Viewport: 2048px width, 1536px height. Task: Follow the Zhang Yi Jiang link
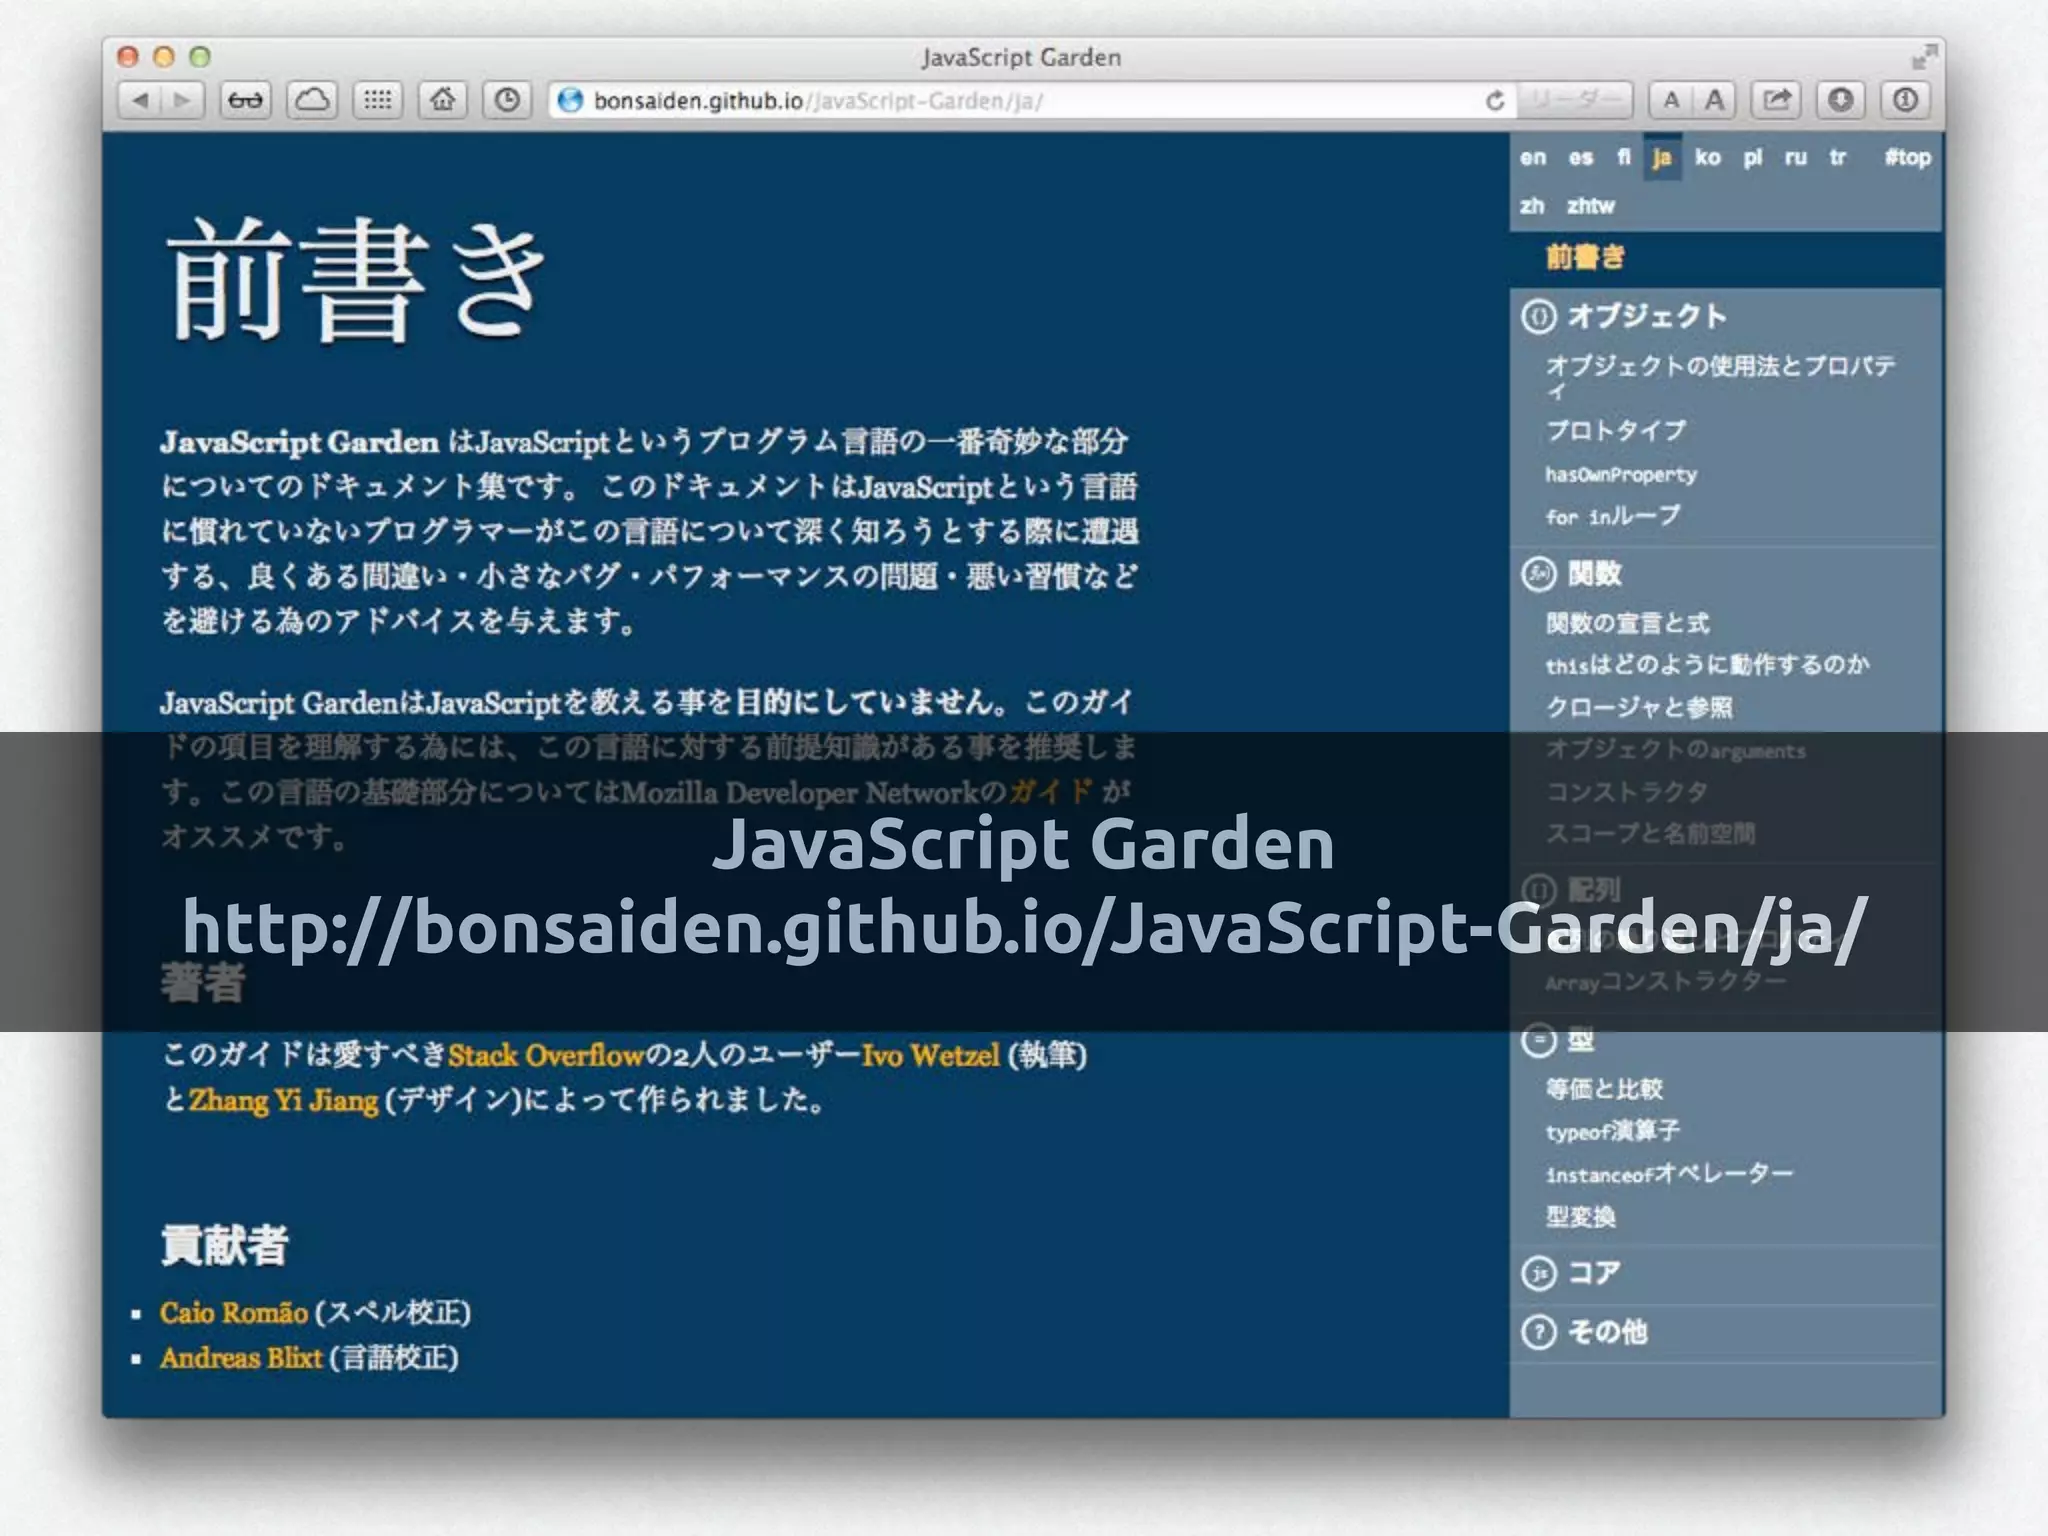284,1101
